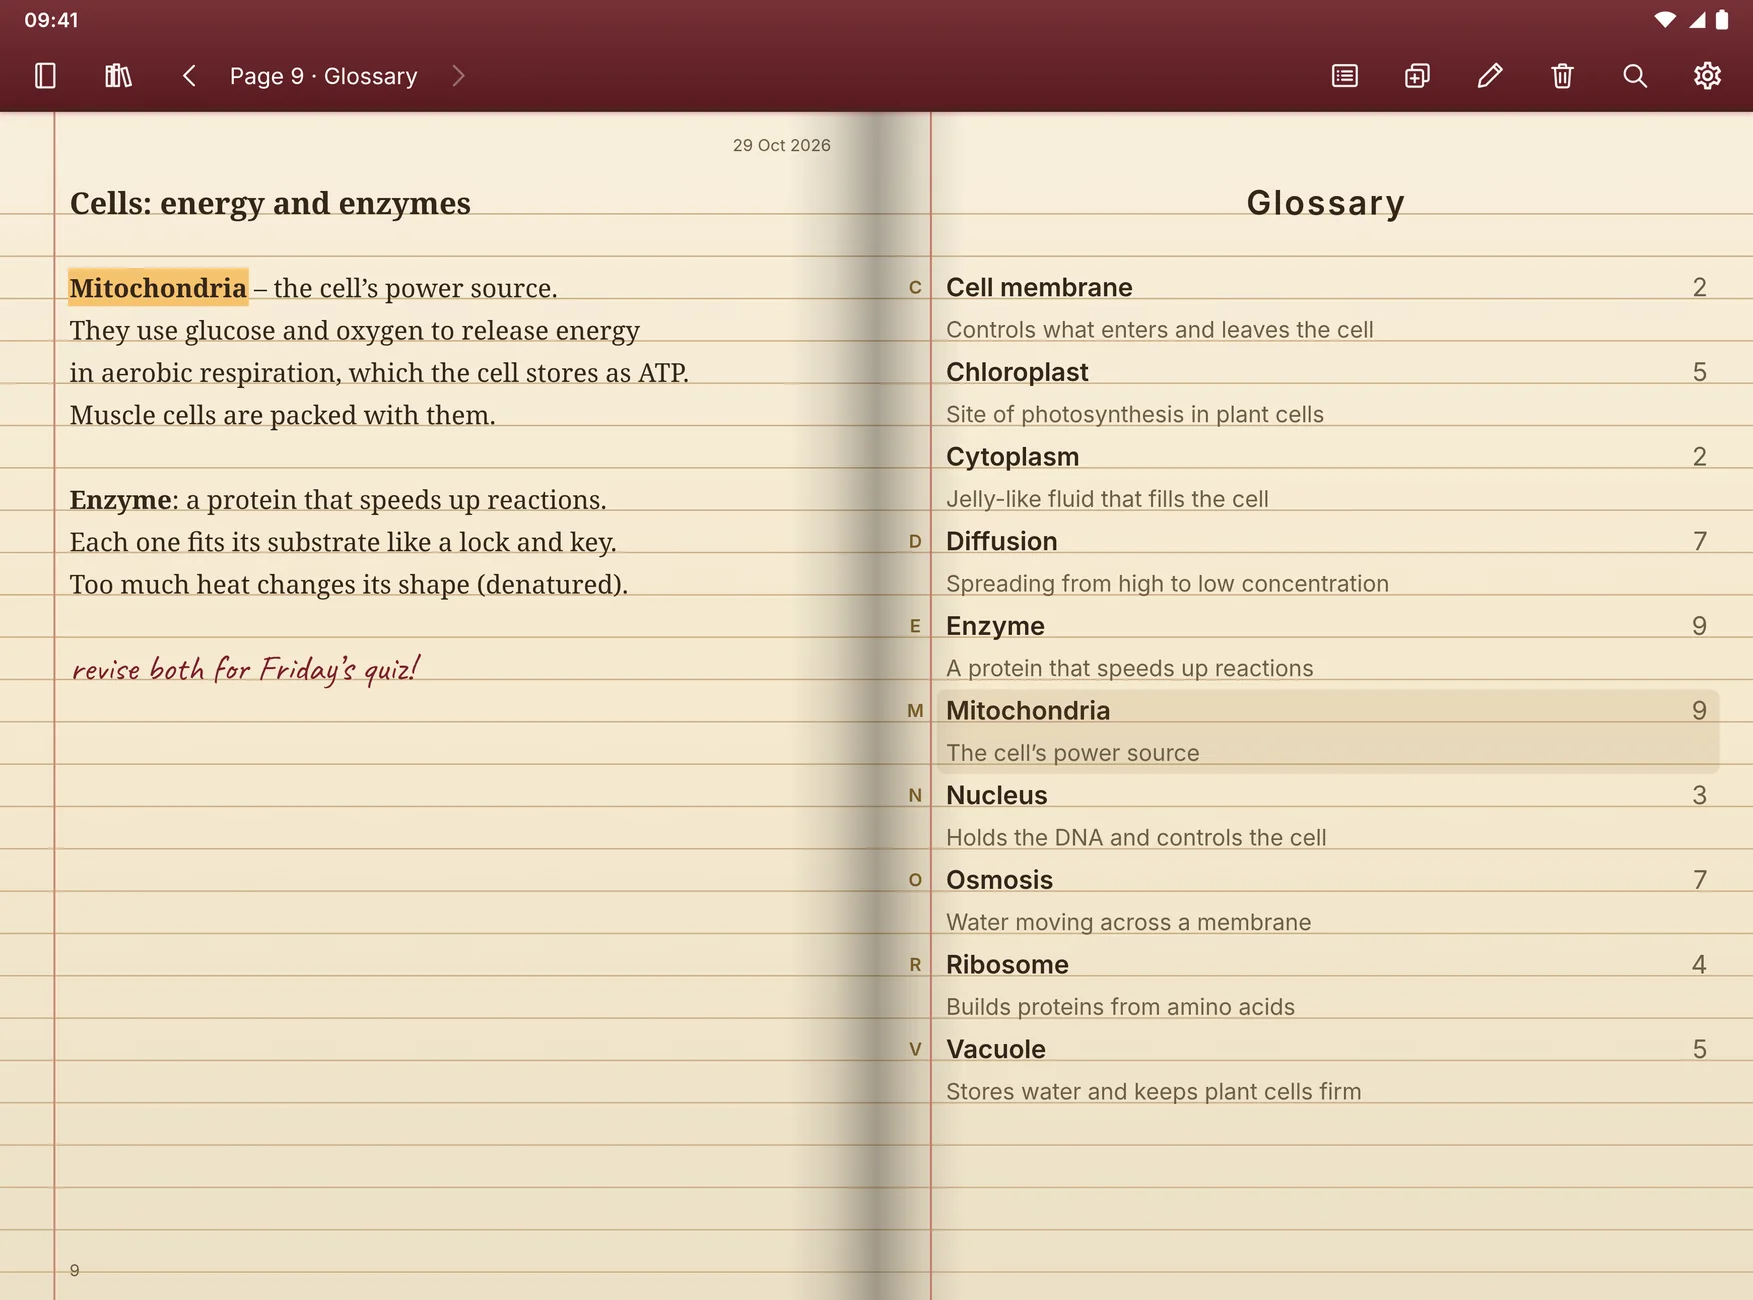Open the Ribosome glossary entry

point(1327,985)
